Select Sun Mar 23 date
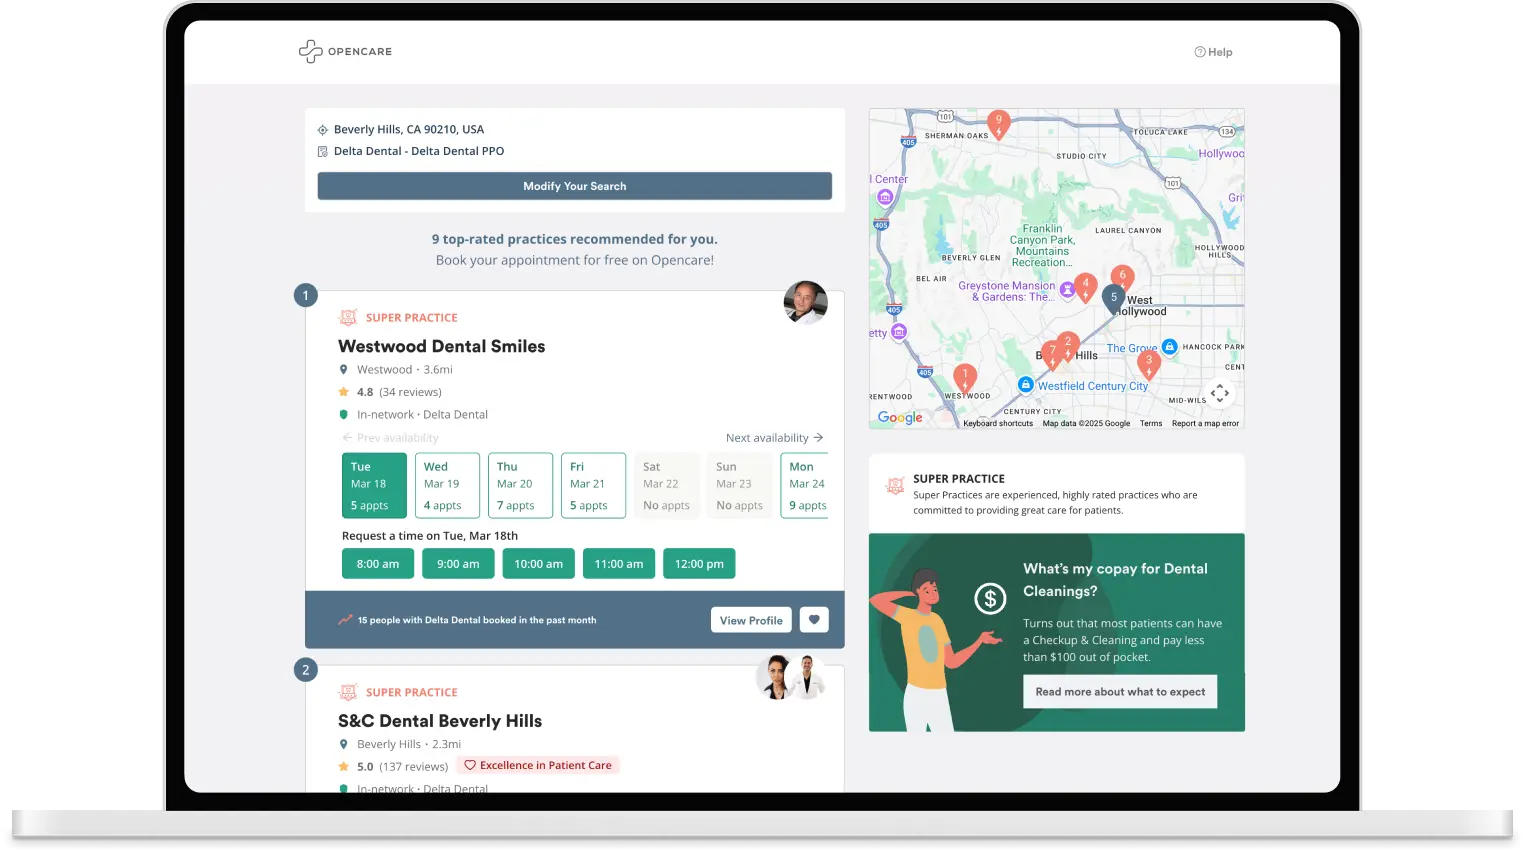 click(x=739, y=486)
